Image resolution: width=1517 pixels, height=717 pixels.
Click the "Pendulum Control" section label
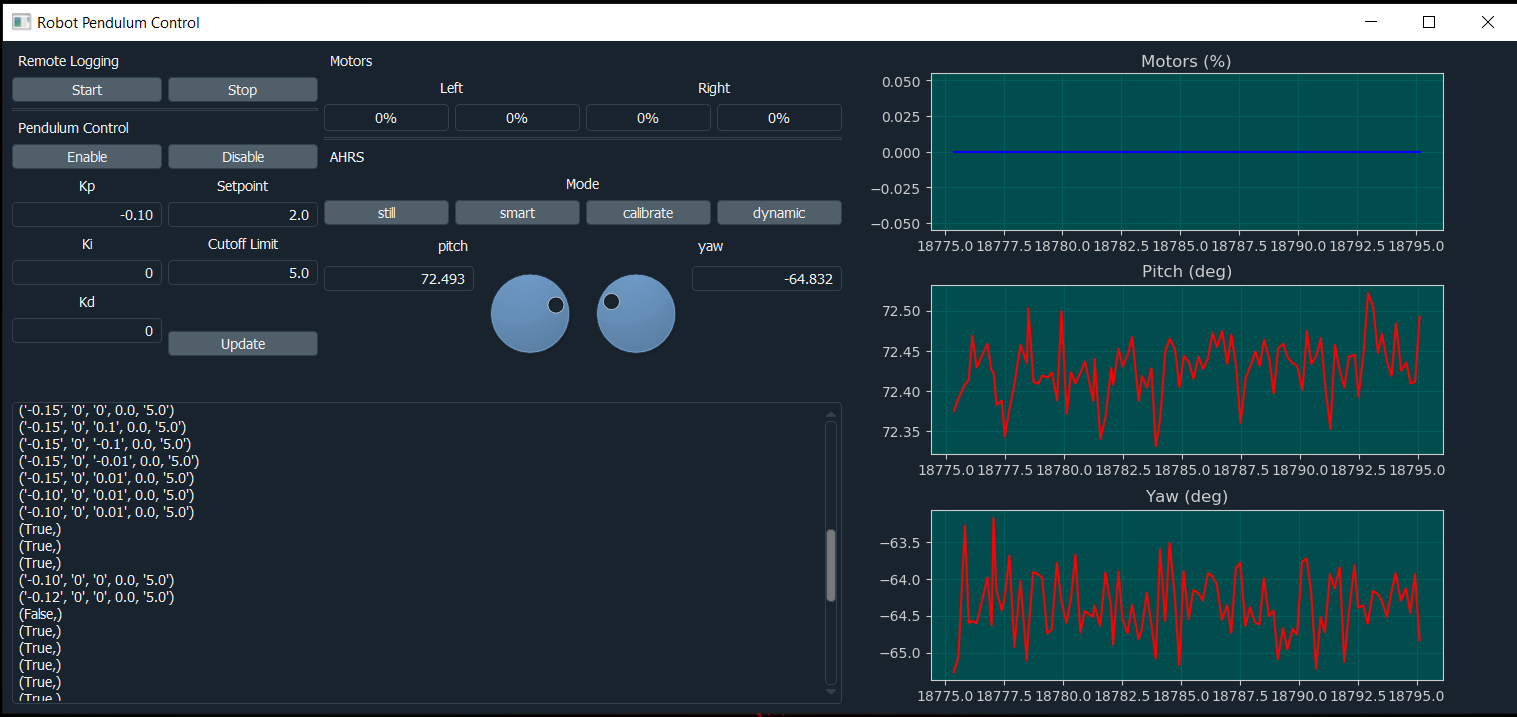73,128
